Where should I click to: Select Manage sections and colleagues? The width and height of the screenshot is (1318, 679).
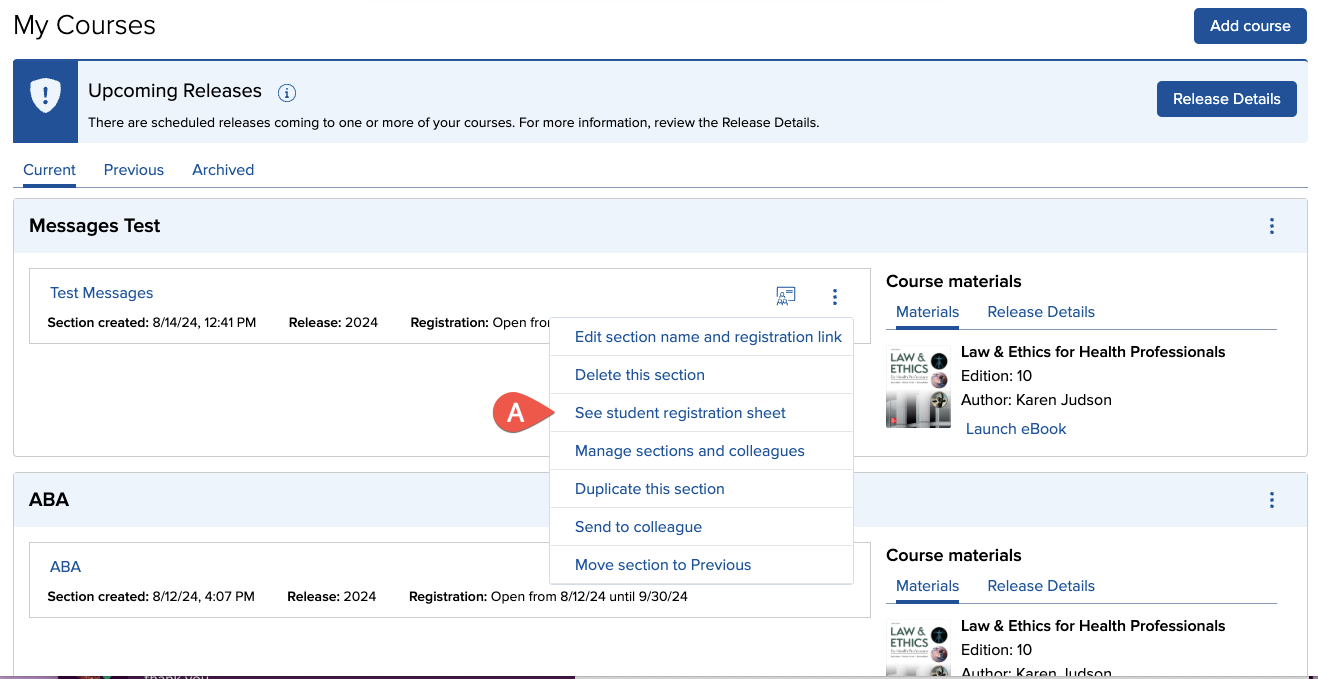(690, 451)
